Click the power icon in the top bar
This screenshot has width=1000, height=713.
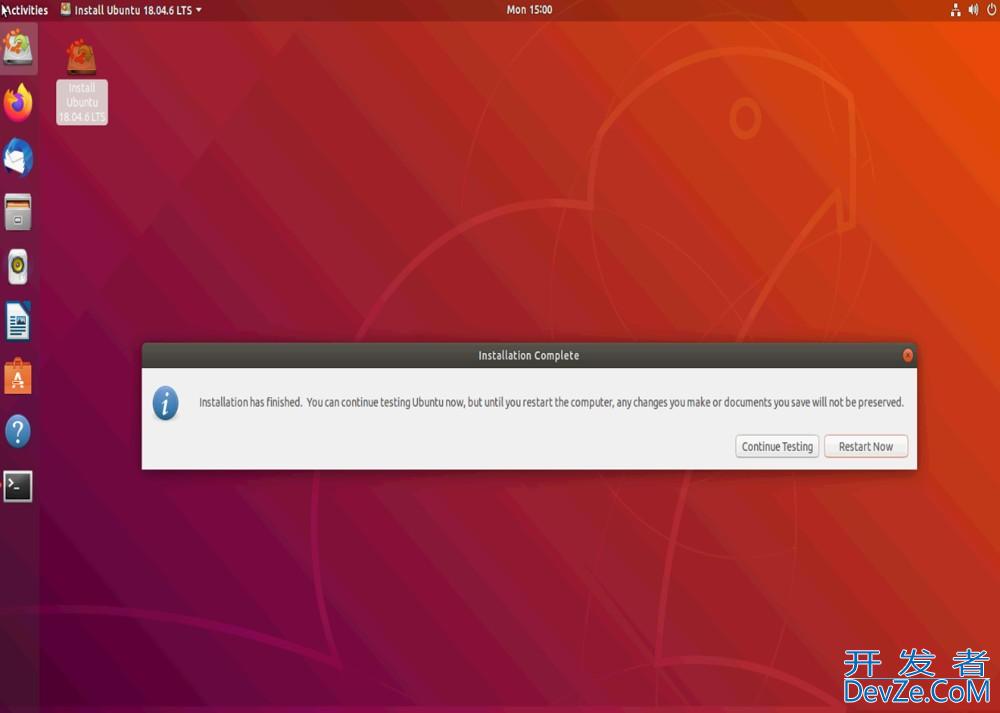coord(992,10)
